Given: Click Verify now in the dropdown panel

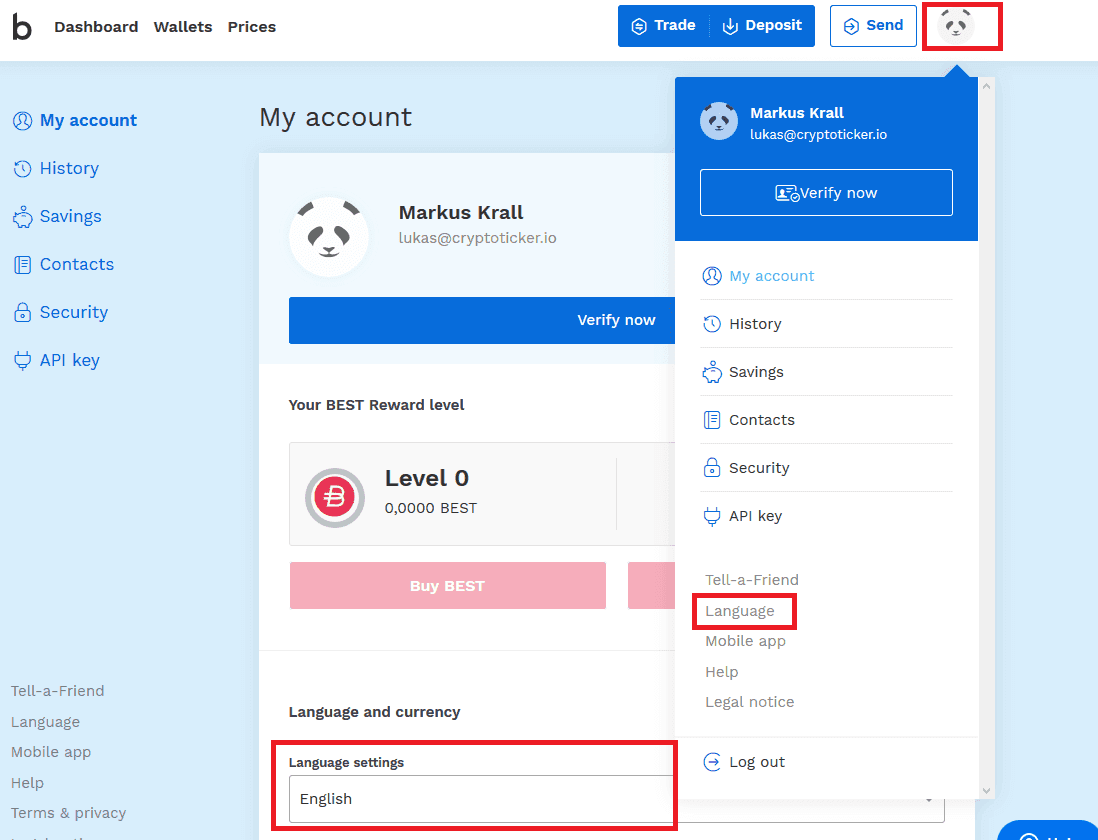Looking at the screenshot, I should [826, 193].
